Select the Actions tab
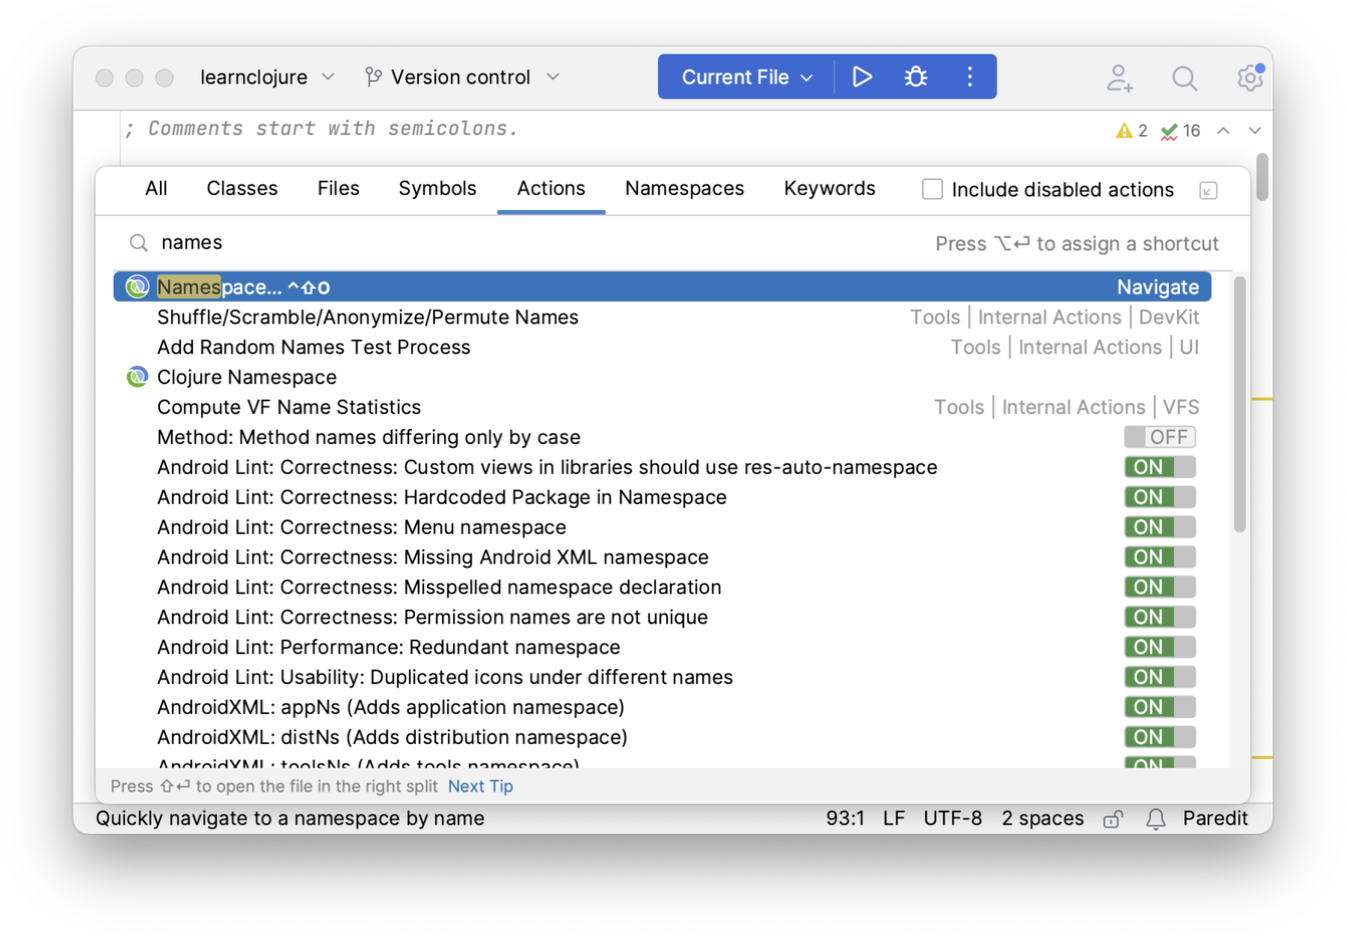1346x935 pixels. tap(551, 189)
